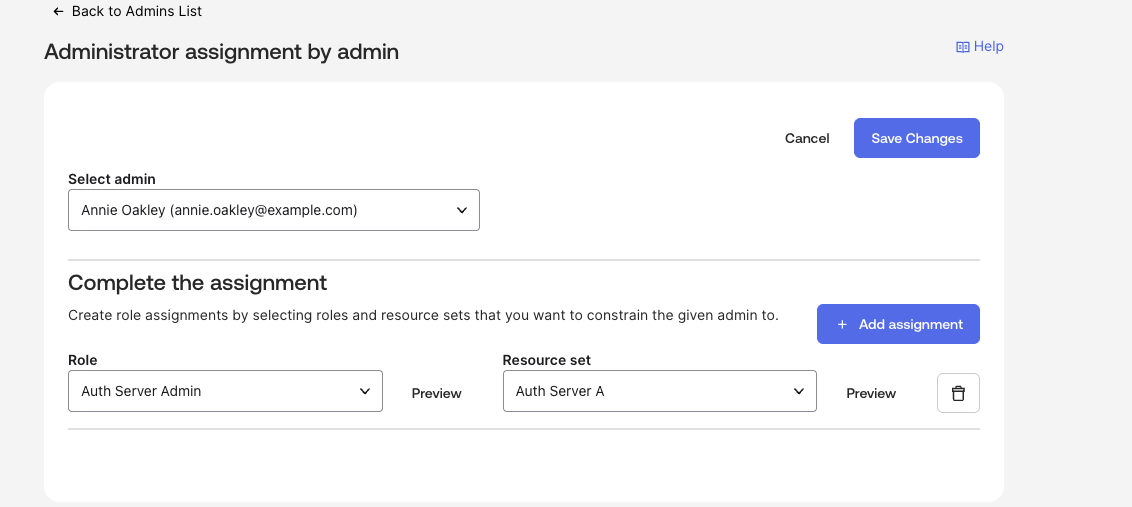Click the chevron in the Role field
The height and width of the screenshot is (507, 1132).
pyautogui.click(x=365, y=391)
